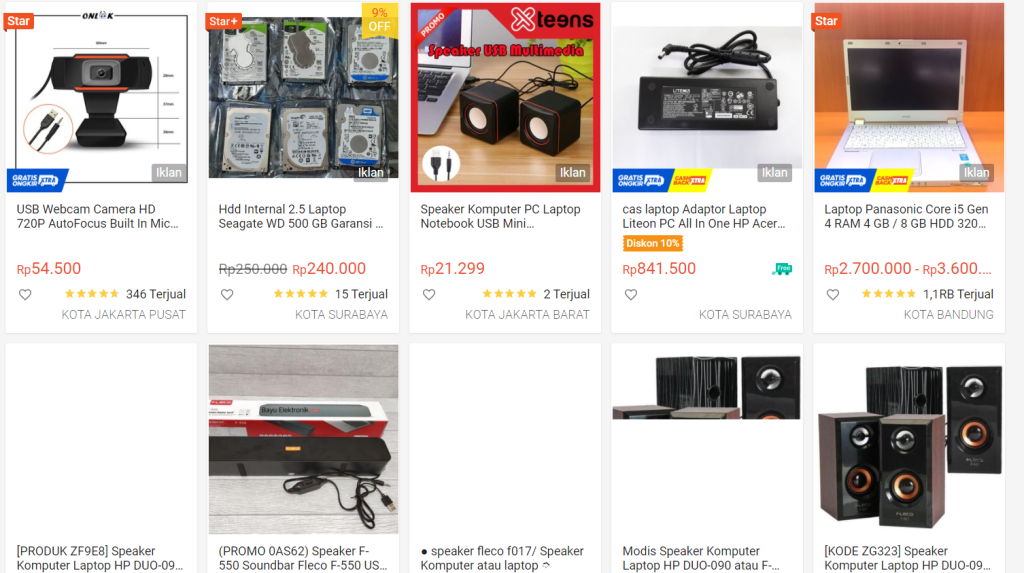This screenshot has height=573, width=1024.
Task: Click the free shipping truck icon by Rp841.500
Action: click(x=782, y=269)
